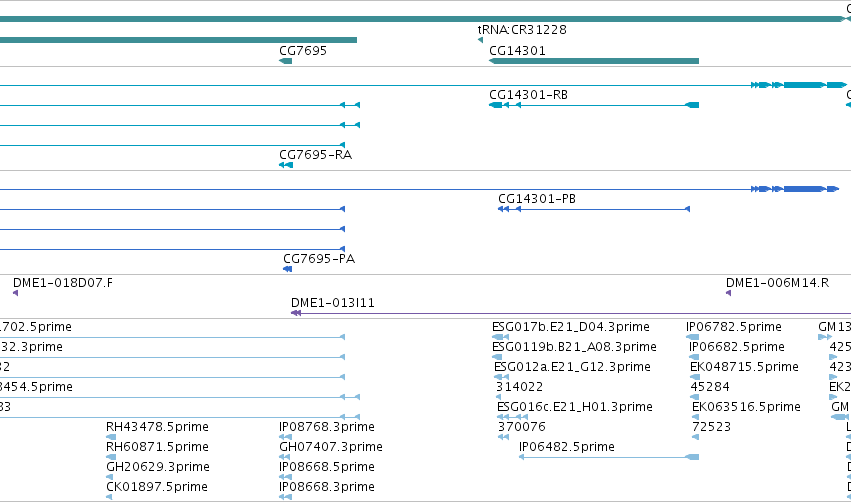Select the RH43478.5prime EST label

pyautogui.click(x=157, y=427)
